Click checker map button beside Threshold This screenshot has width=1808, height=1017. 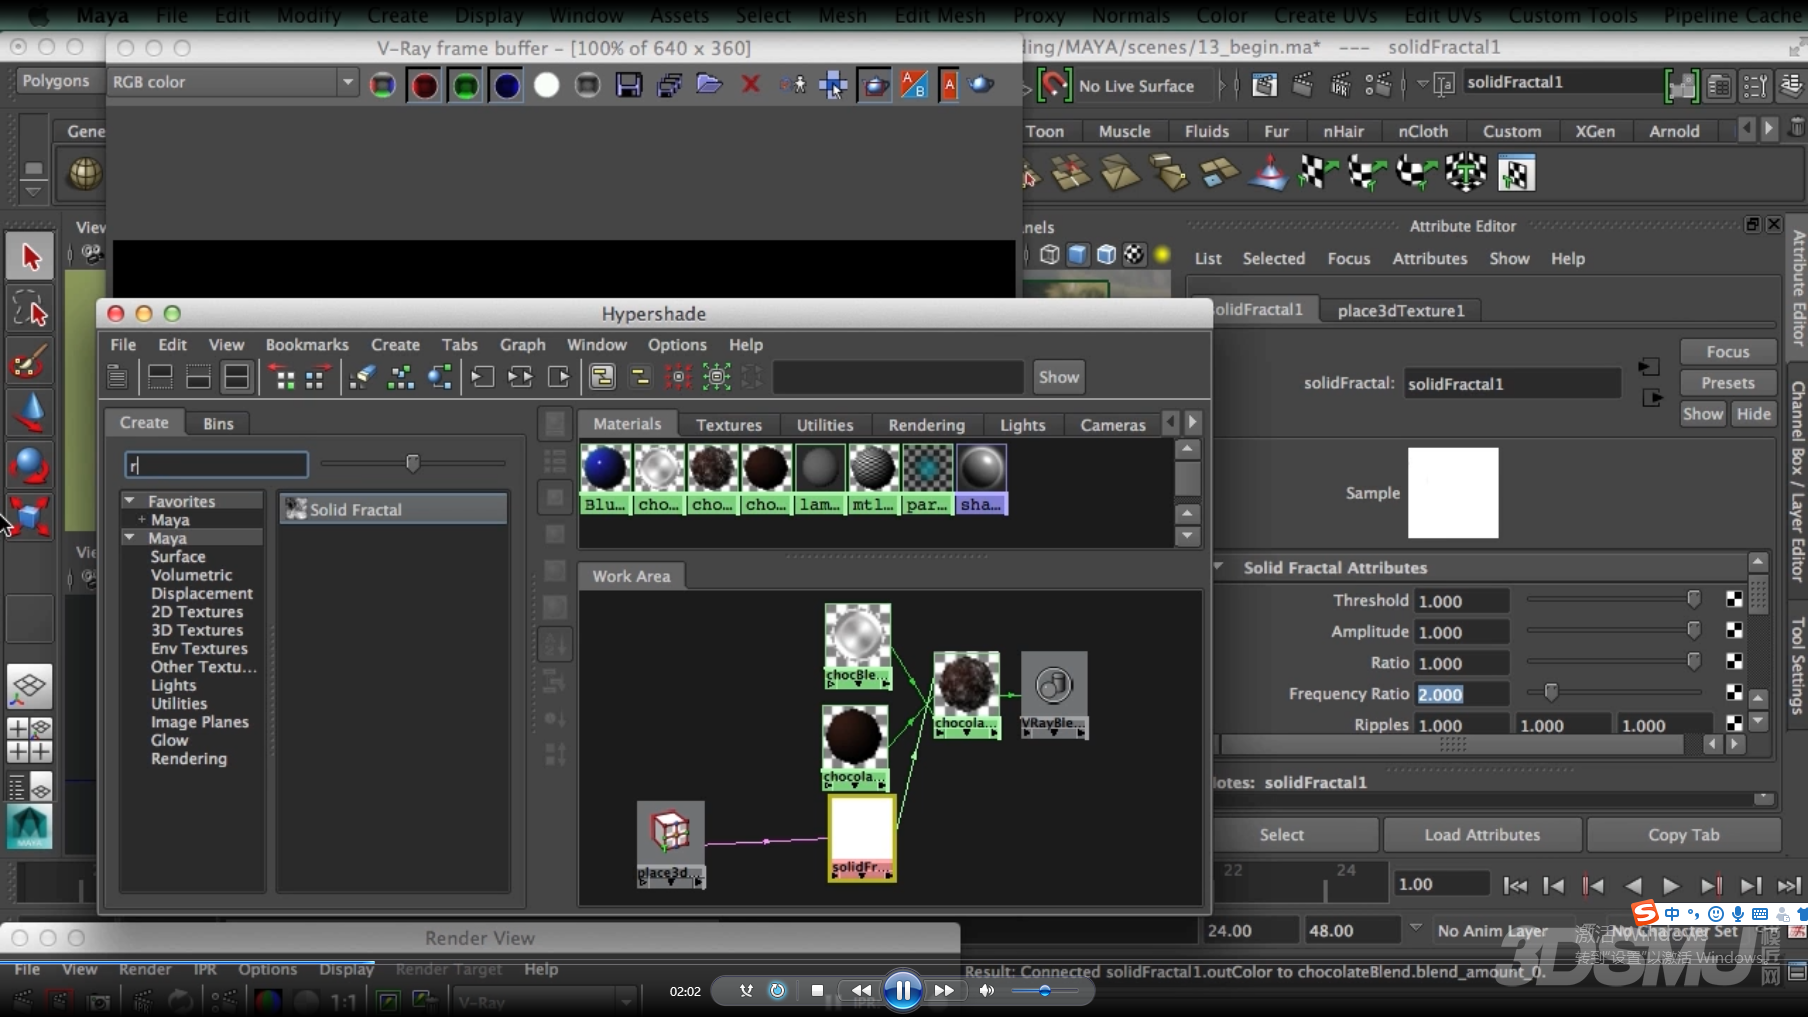click(1734, 600)
